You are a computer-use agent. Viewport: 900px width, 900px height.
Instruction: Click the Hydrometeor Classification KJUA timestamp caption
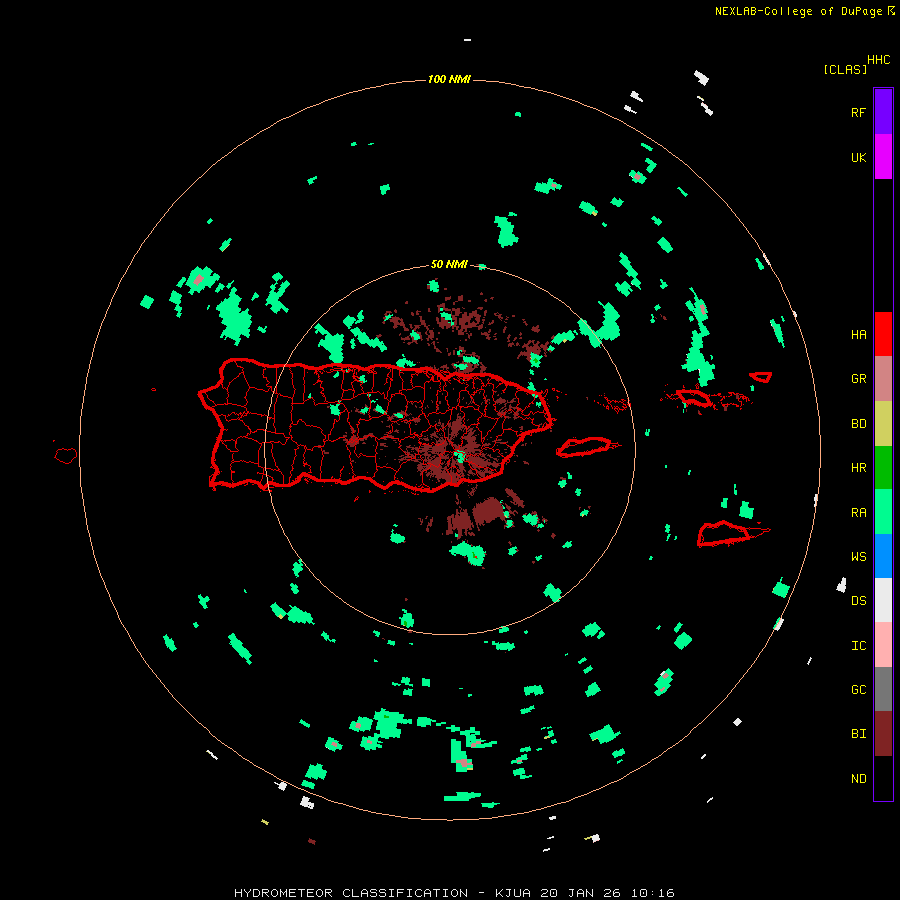tap(454, 893)
